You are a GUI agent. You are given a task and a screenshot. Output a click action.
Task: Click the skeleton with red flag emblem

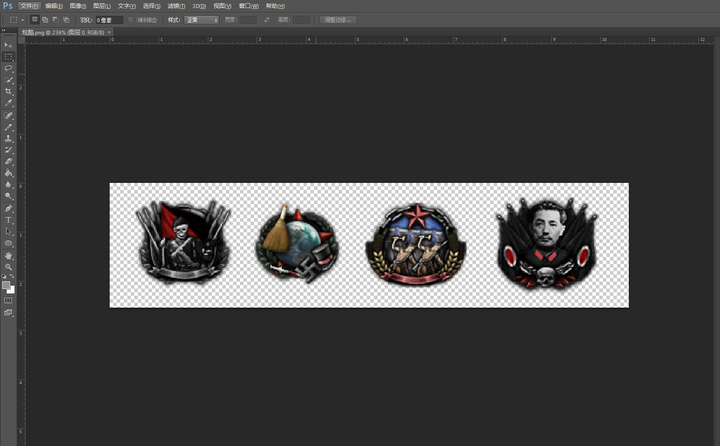click(183, 241)
